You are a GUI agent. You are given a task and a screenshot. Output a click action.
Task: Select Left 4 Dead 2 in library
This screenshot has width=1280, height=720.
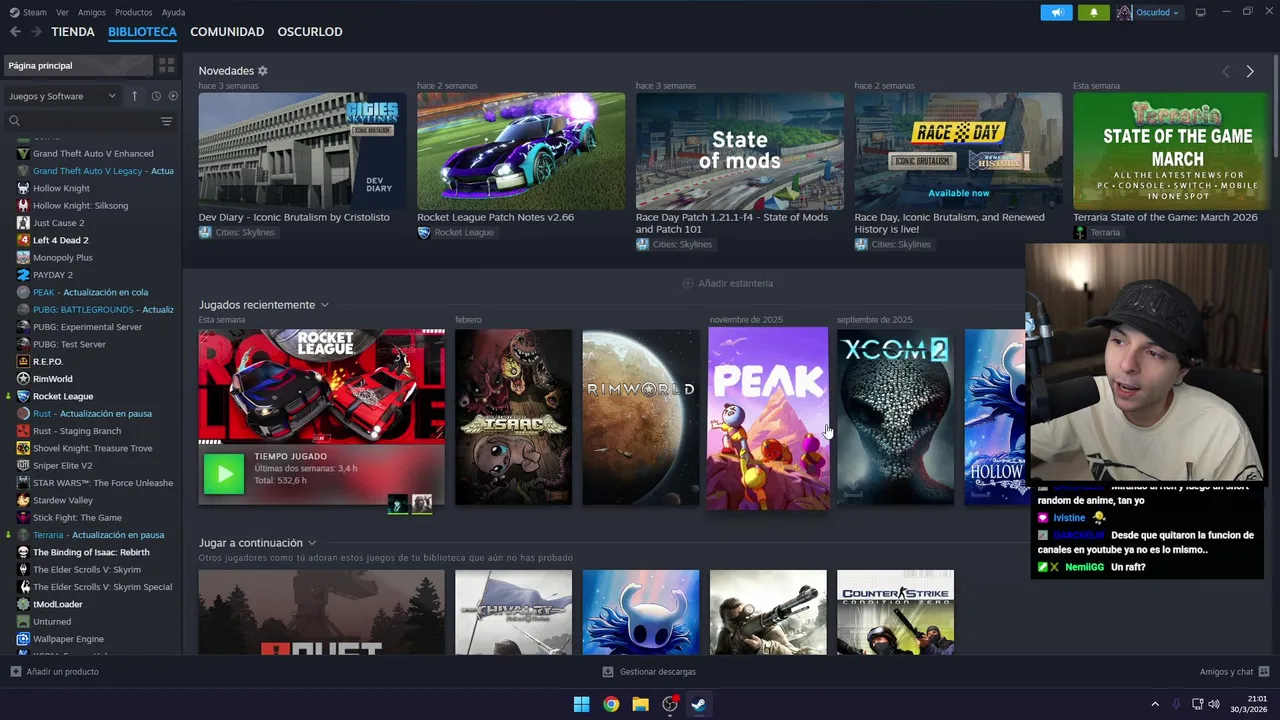coord(60,240)
